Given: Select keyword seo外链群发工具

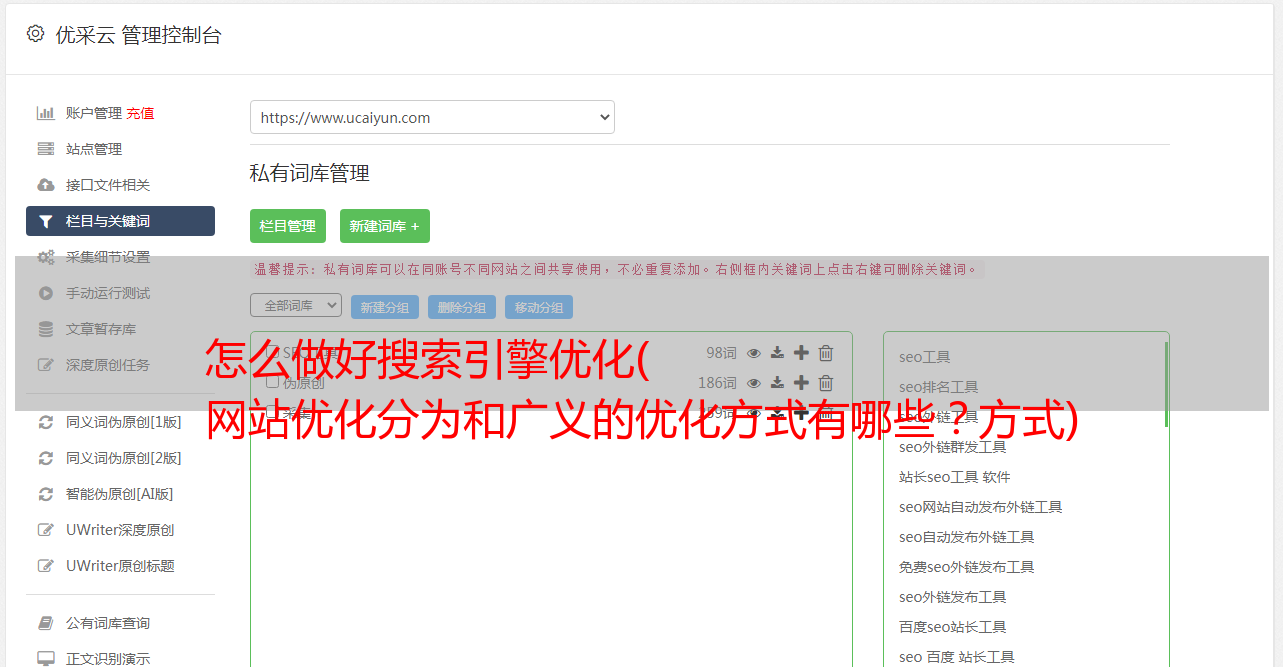Looking at the screenshot, I should pyautogui.click(x=953, y=447).
